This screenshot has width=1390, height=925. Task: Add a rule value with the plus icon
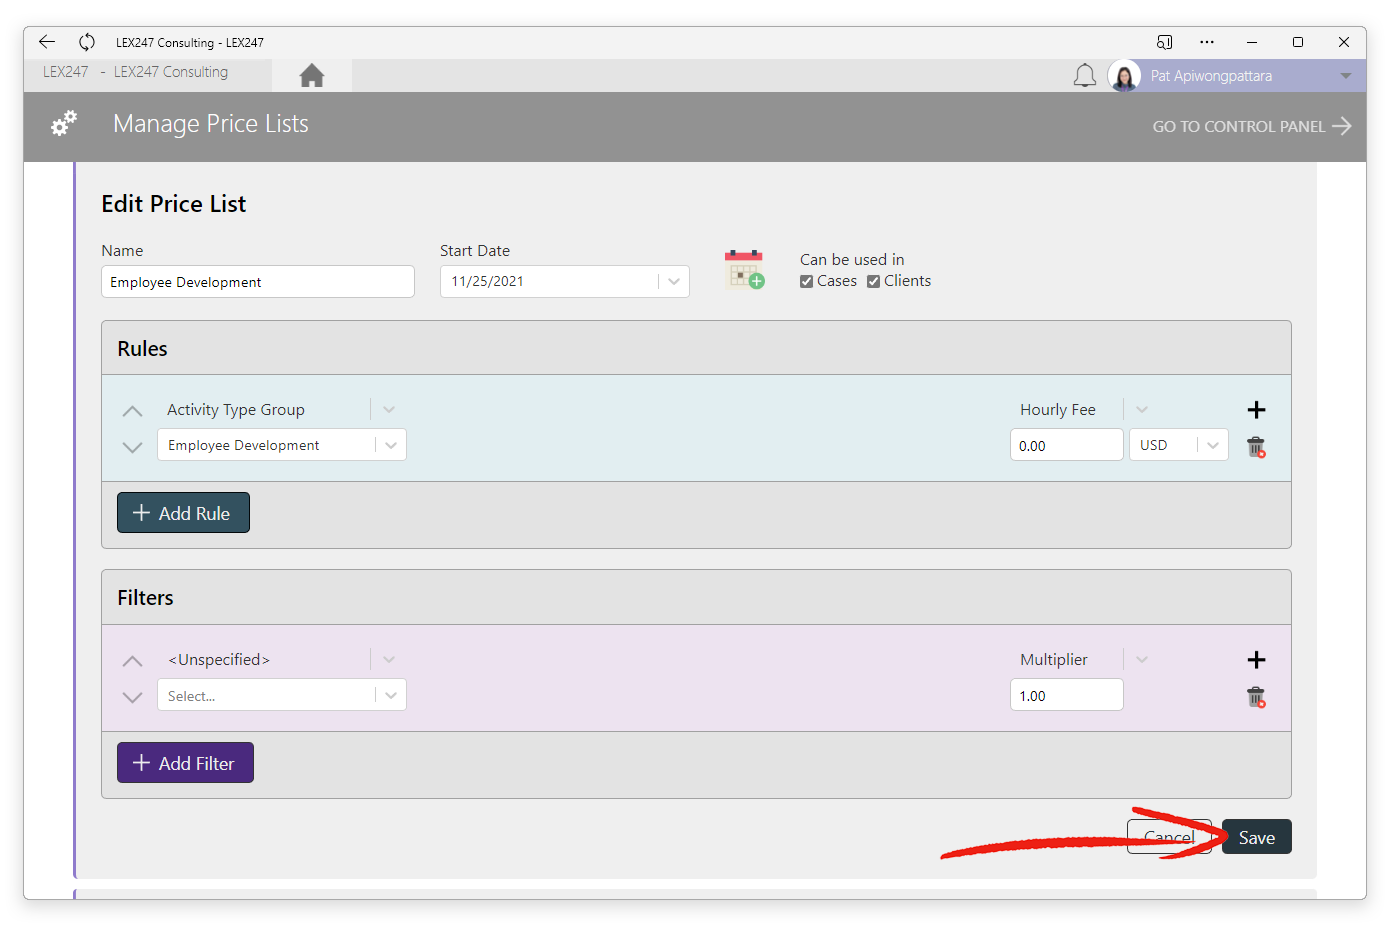pyautogui.click(x=1257, y=410)
